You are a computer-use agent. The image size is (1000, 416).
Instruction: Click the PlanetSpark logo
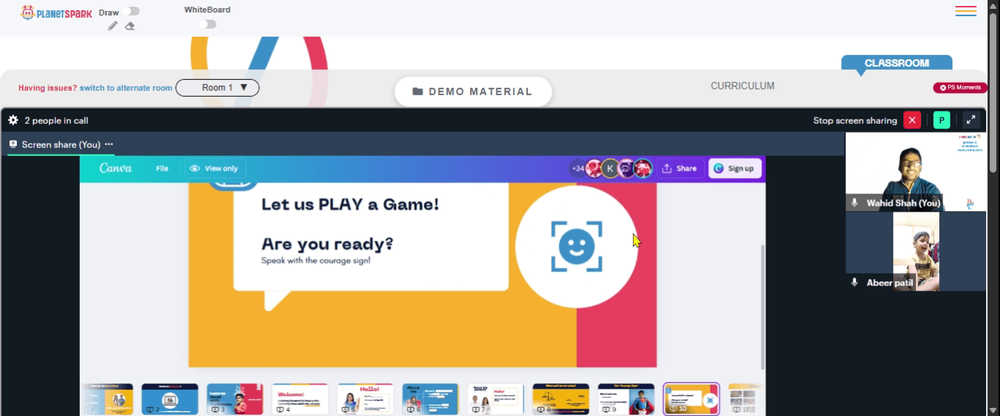click(x=56, y=13)
